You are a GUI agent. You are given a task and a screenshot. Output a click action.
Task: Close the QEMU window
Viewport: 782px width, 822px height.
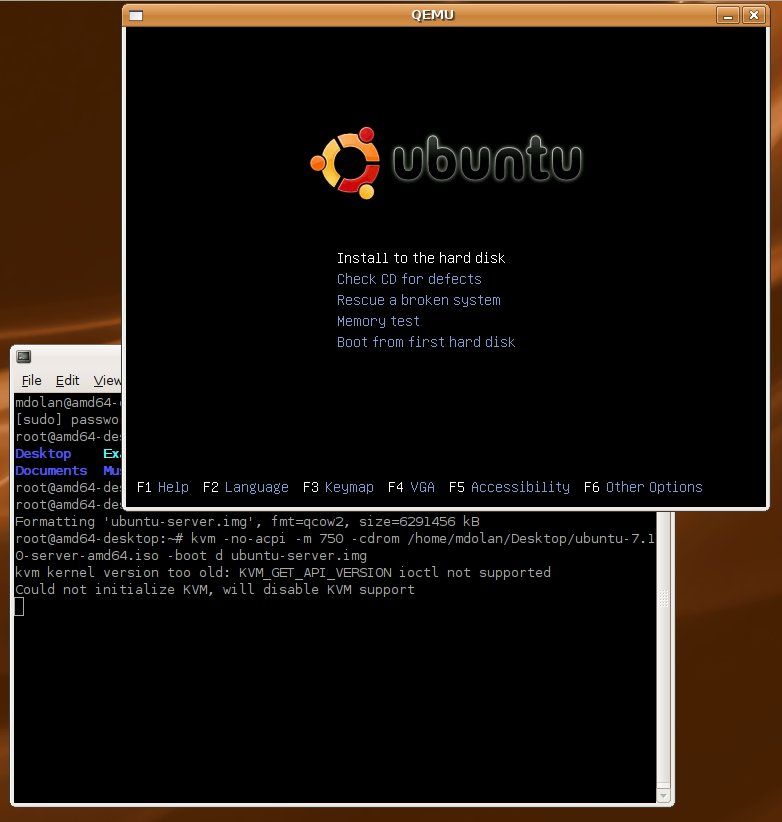coord(754,16)
